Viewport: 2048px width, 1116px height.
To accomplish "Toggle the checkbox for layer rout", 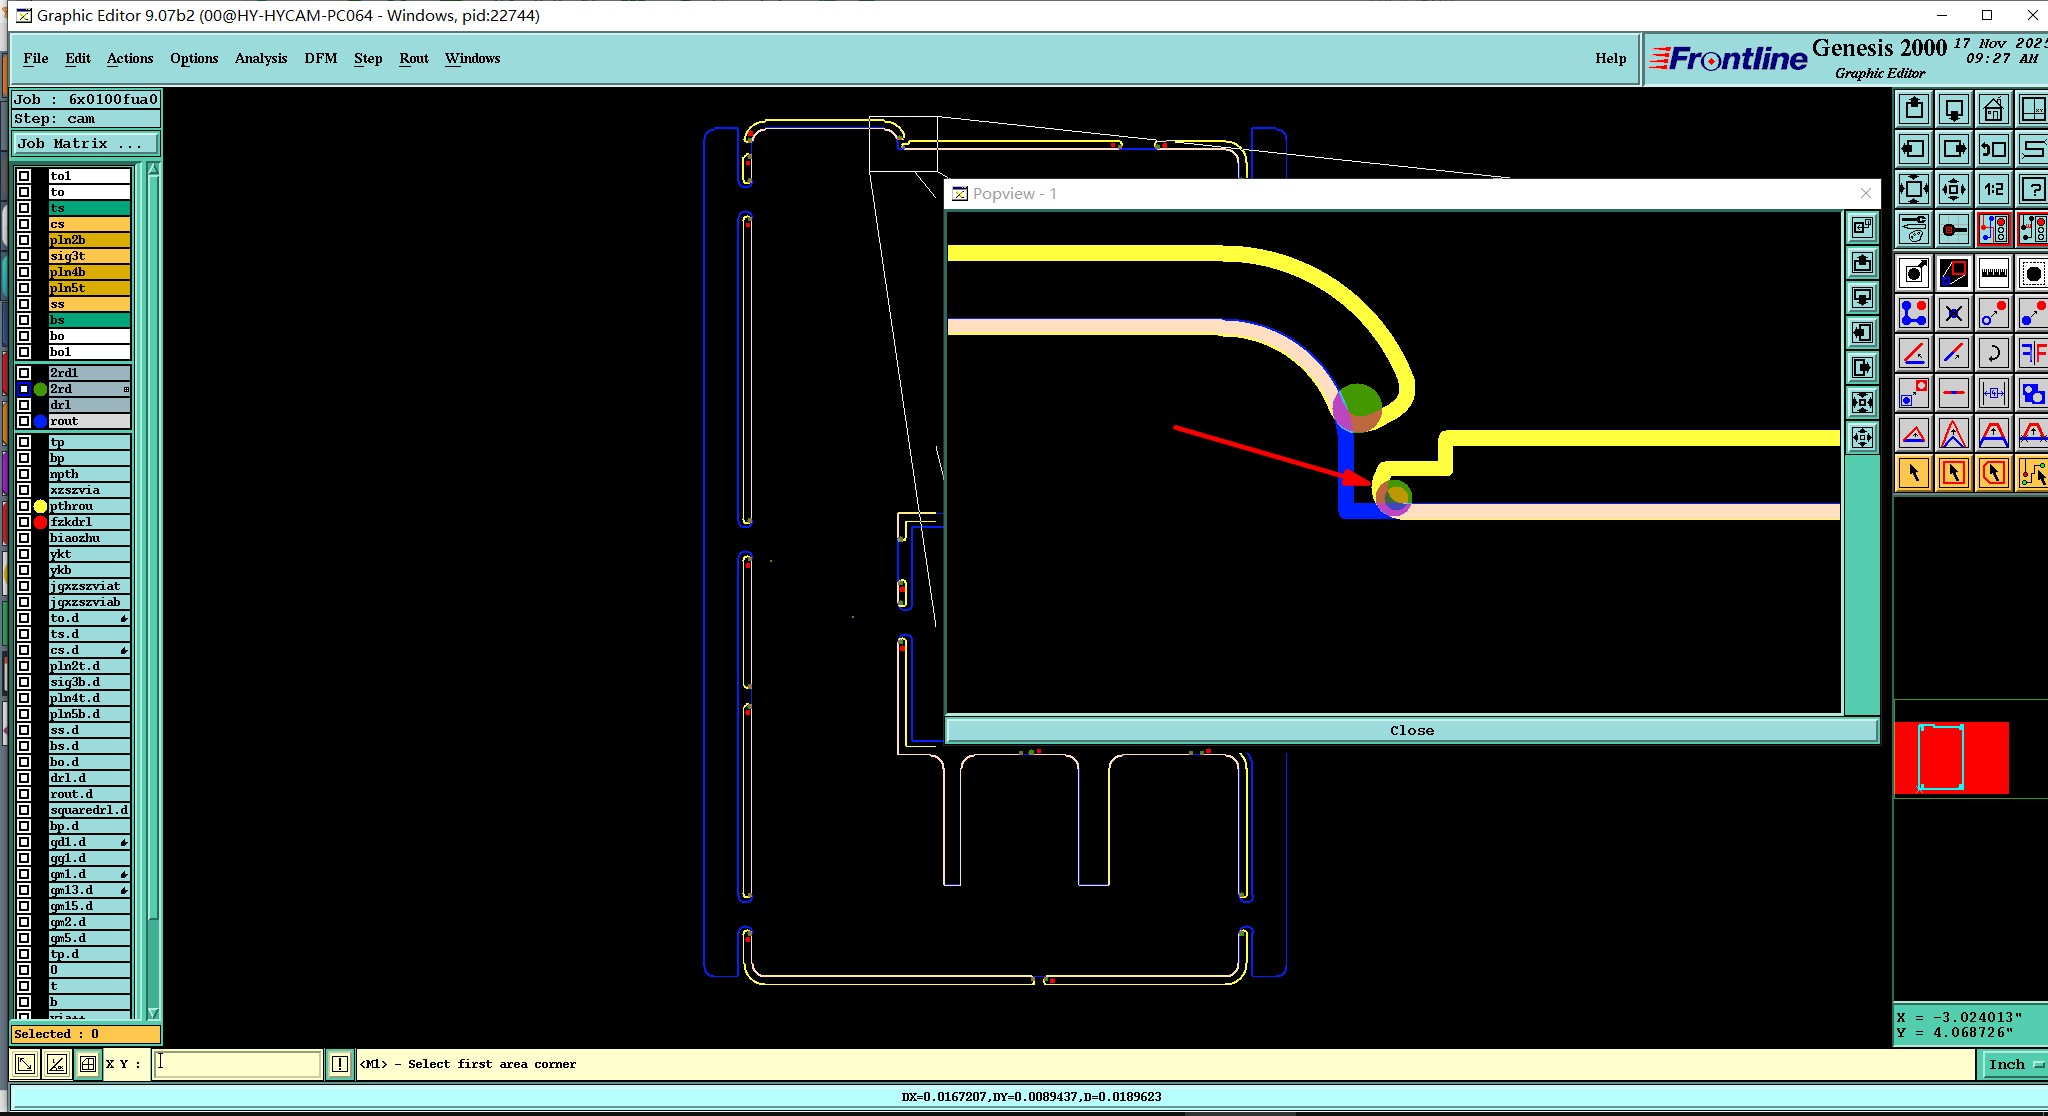I will pos(24,421).
